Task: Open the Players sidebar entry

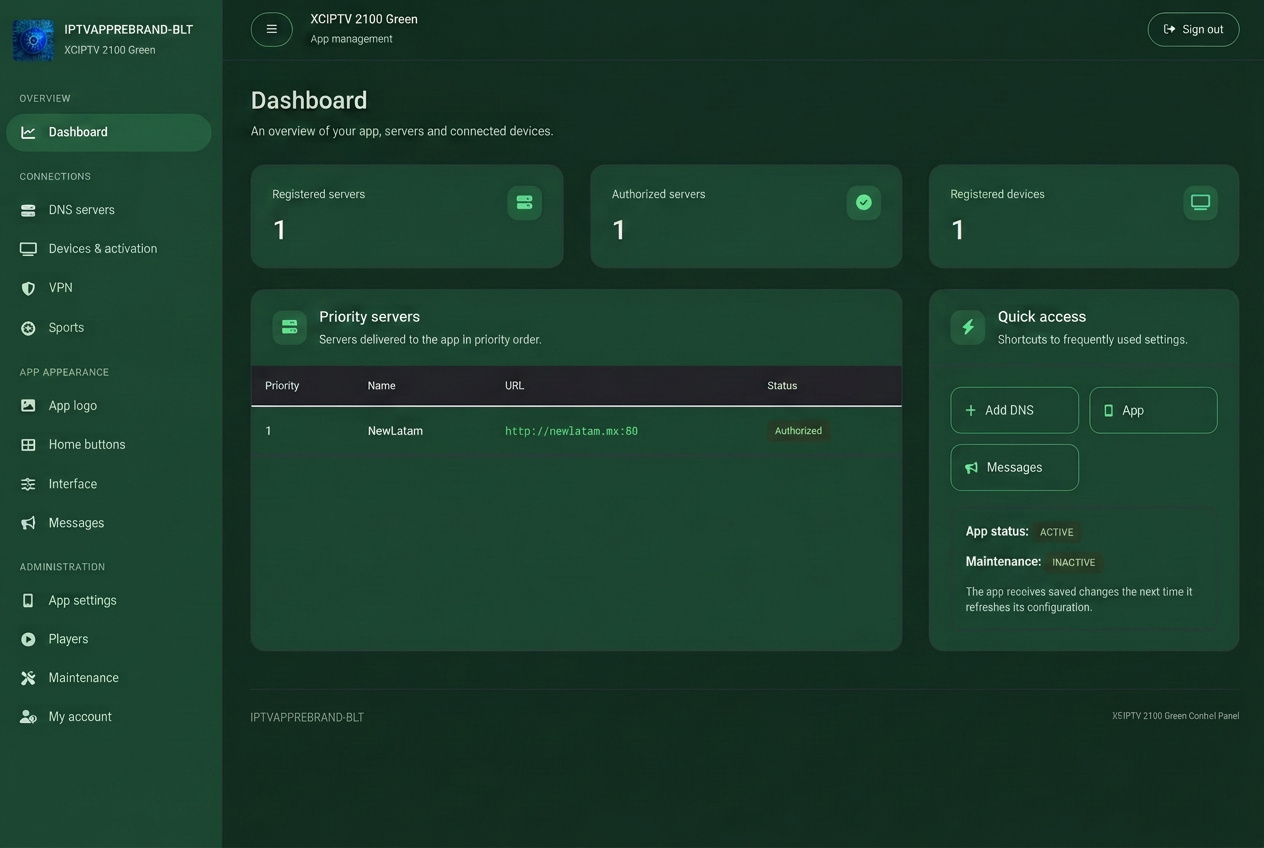Action: click(109, 639)
